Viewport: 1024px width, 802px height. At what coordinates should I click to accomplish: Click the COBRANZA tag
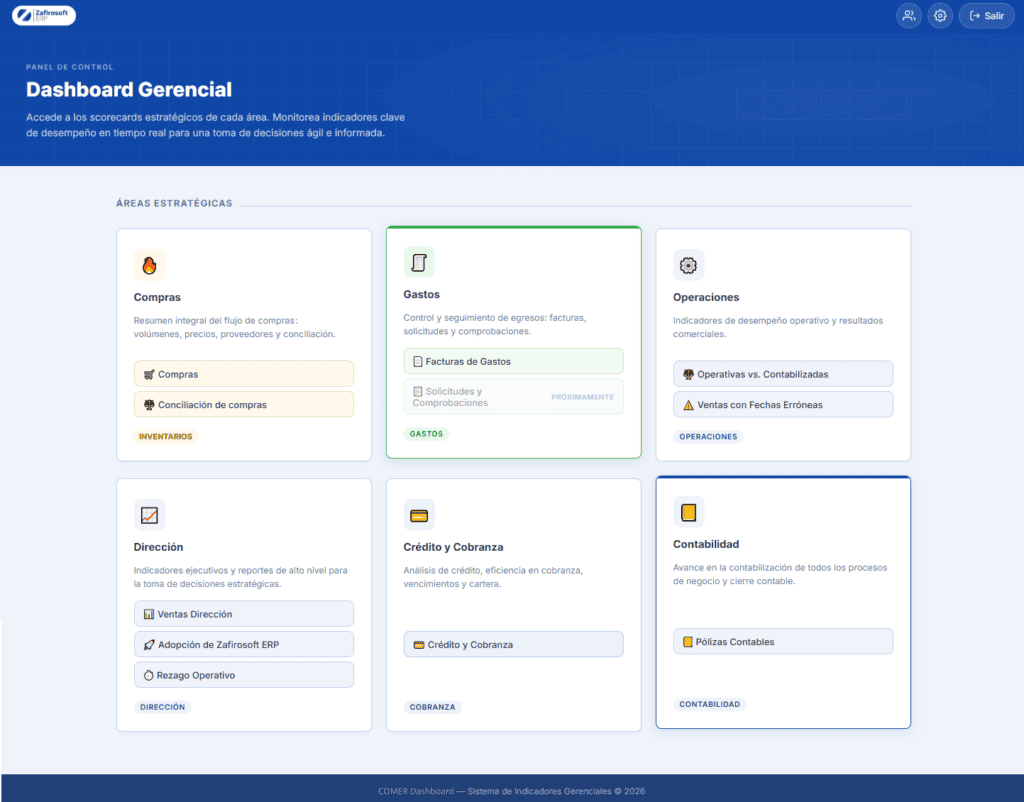(432, 707)
